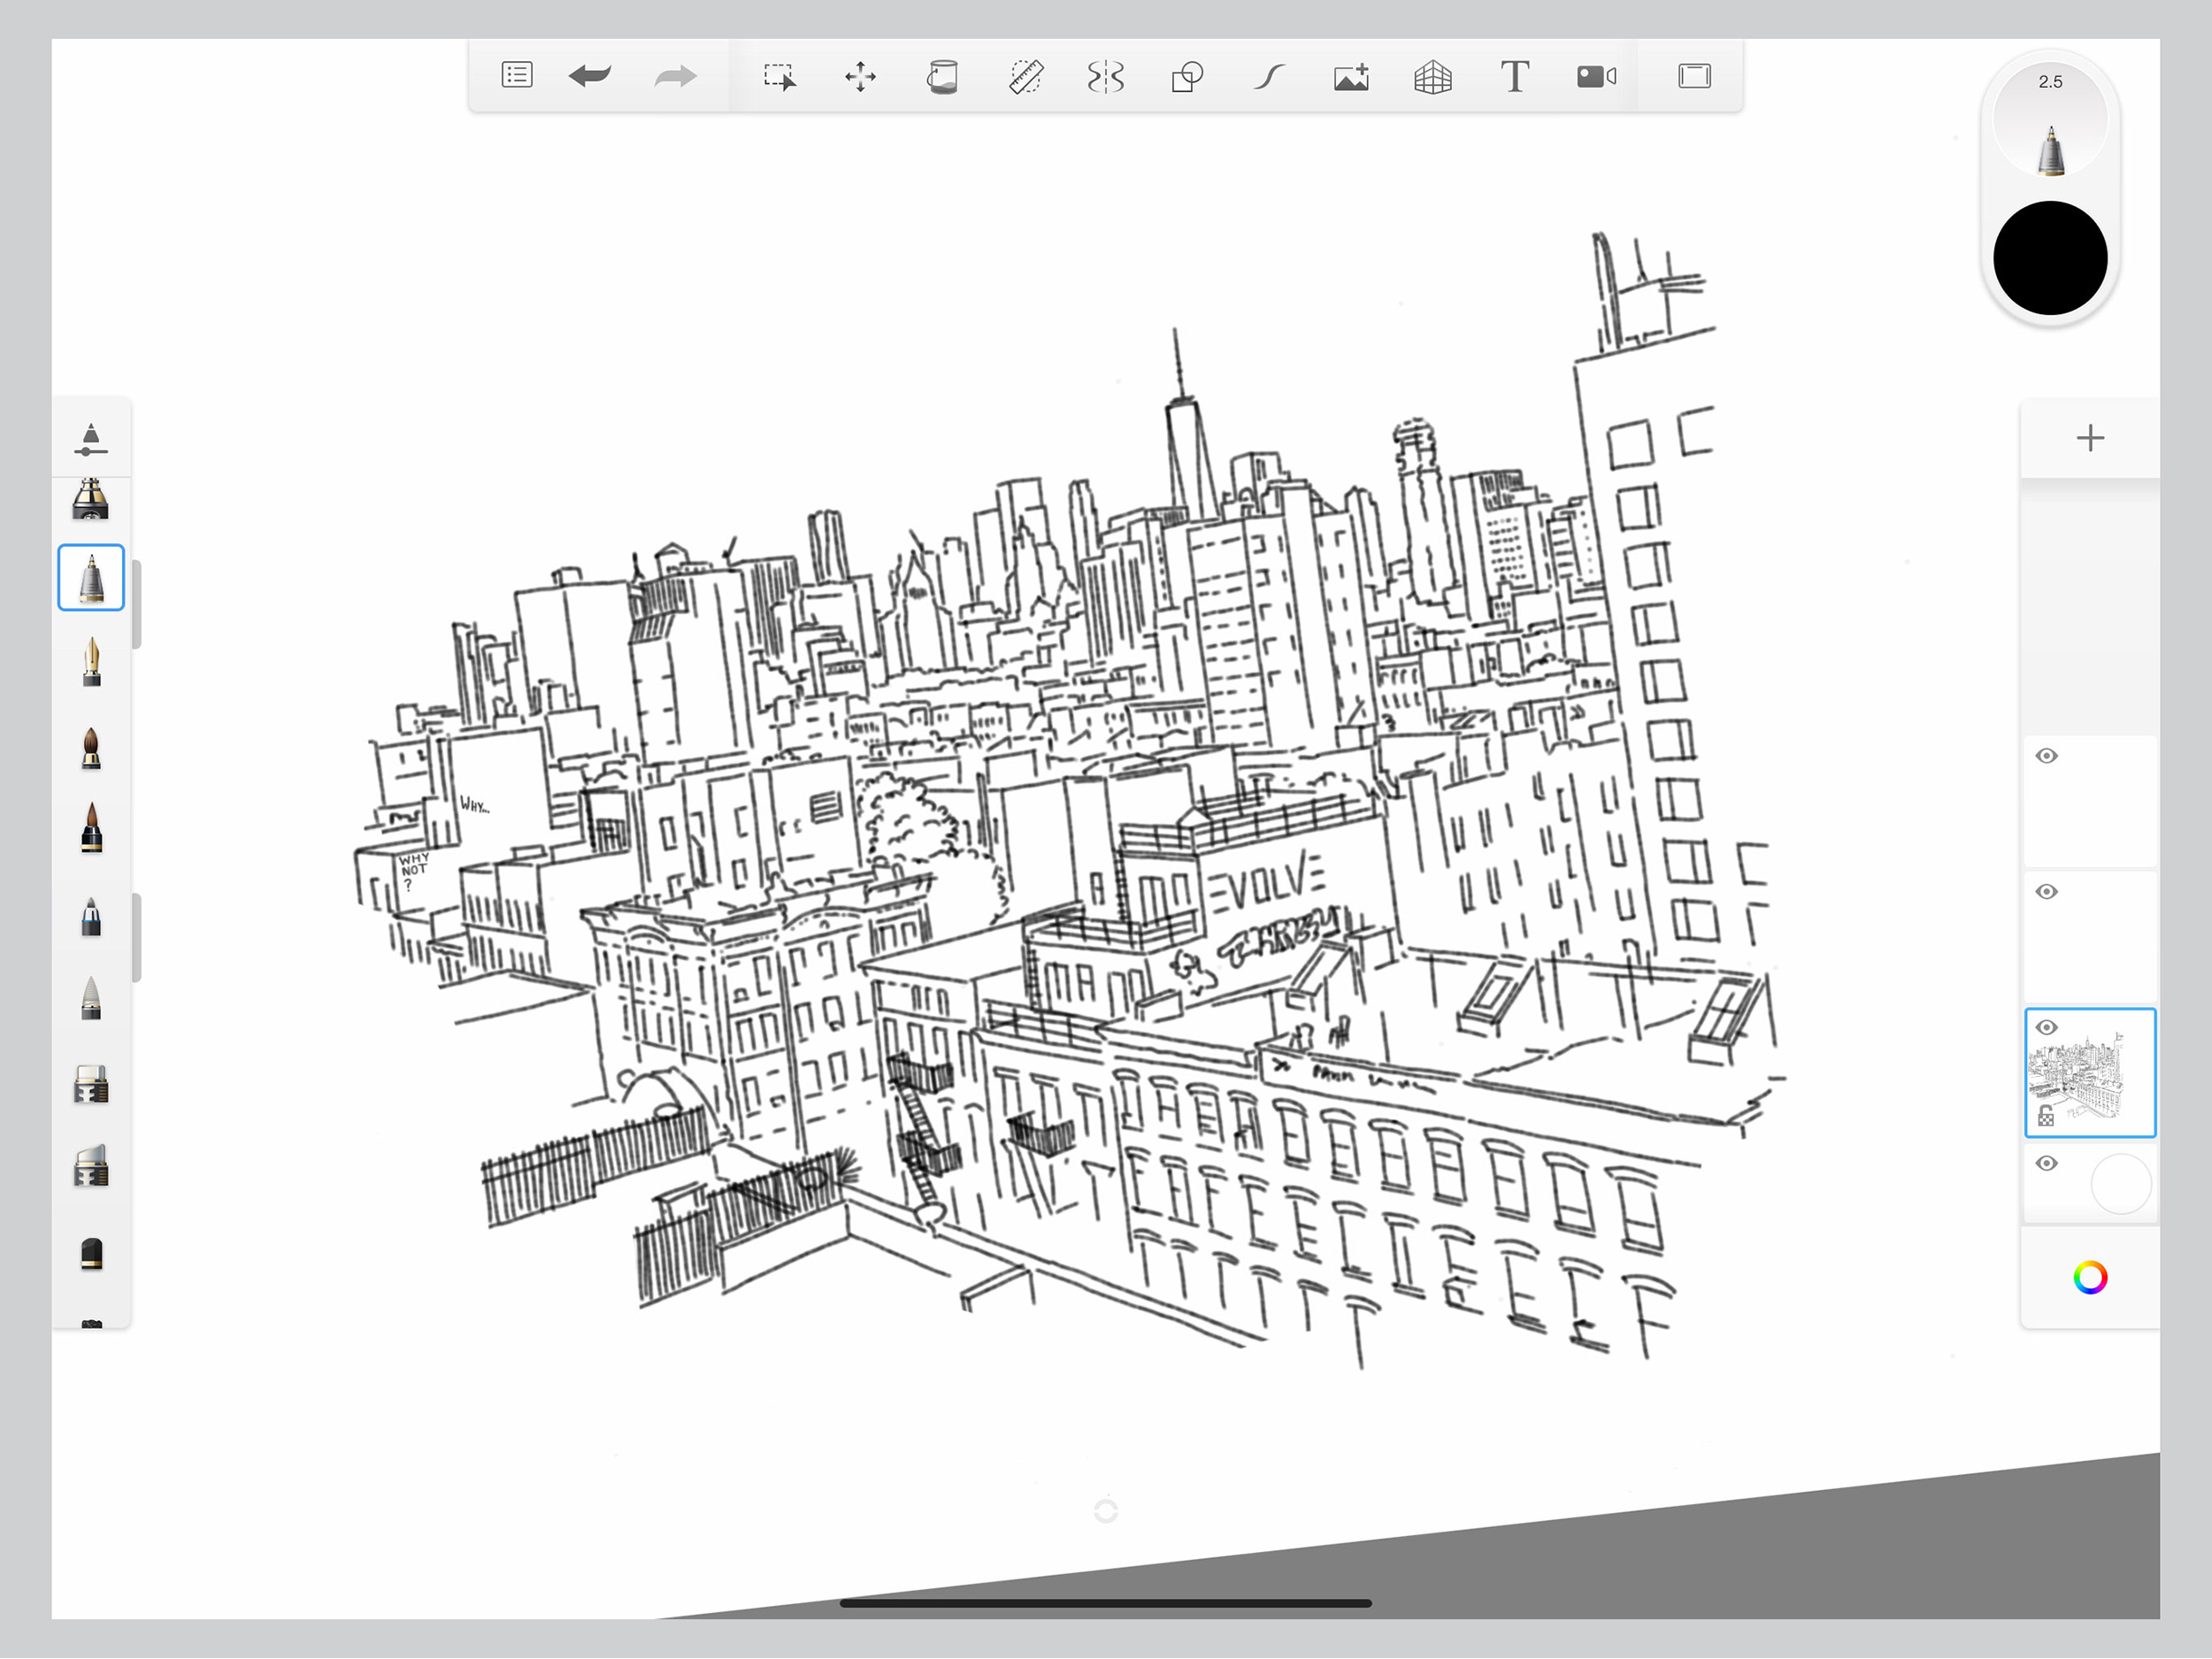Screen dimensions: 2212x1659
Task: Hide the second empty layer
Action: point(2046,892)
